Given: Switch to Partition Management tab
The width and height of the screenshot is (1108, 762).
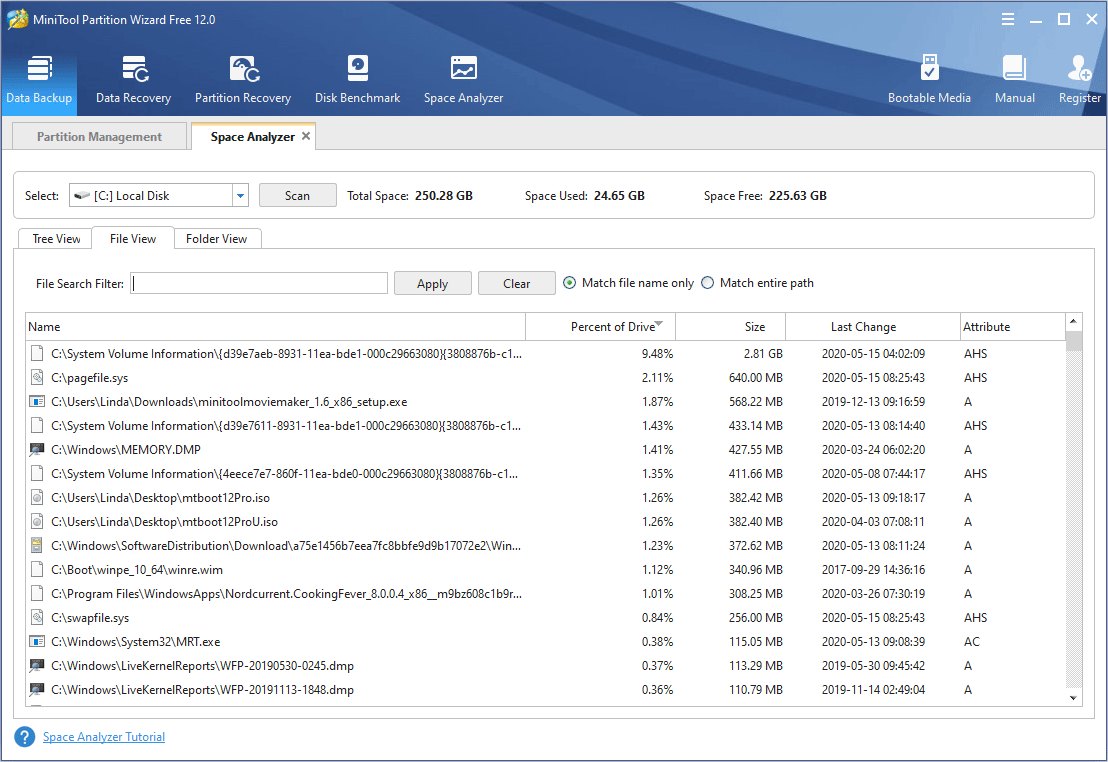Looking at the screenshot, I should [x=100, y=136].
